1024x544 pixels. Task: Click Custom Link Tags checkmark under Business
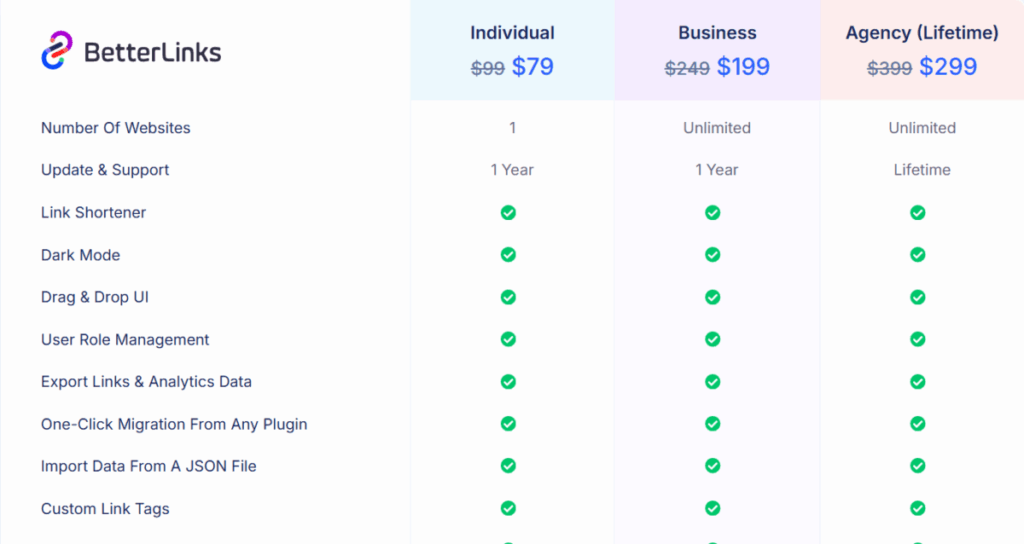(712, 509)
